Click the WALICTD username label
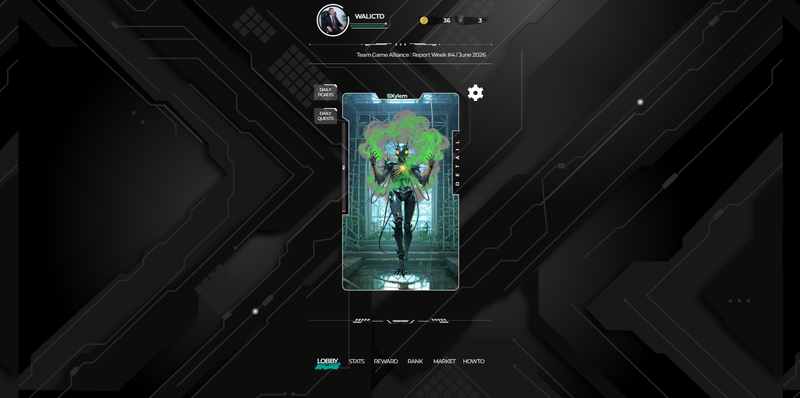 pos(369,16)
